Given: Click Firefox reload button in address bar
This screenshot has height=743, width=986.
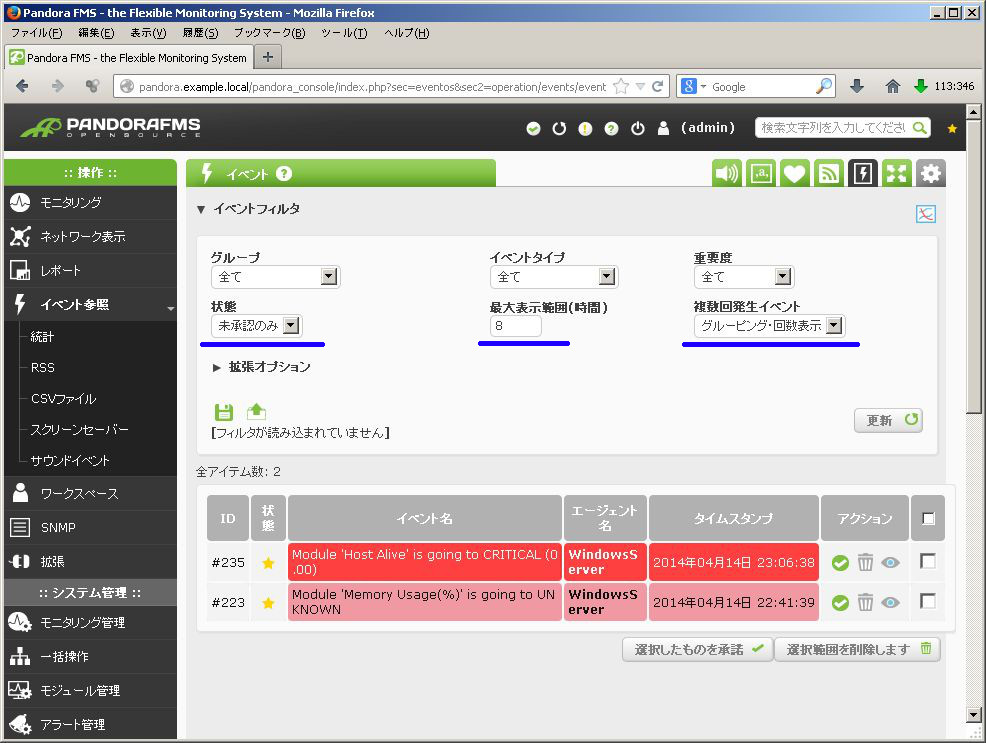Looking at the screenshot, I should pos(657,86).
